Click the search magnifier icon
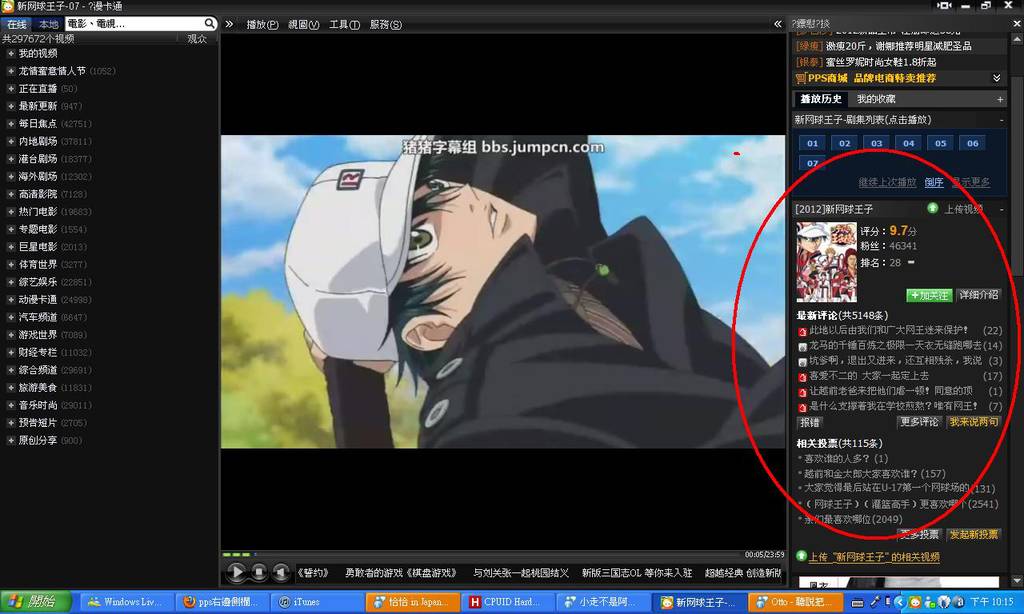Image resolution: width=1024 pixels, height=614 pixels. (209, 24)
